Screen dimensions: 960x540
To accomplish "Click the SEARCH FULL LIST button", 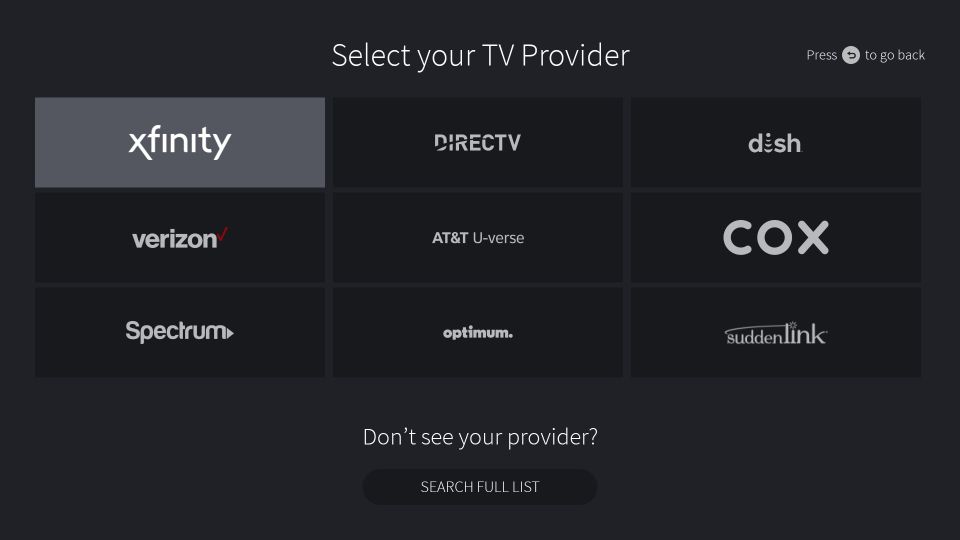I will tap(479, 487).
